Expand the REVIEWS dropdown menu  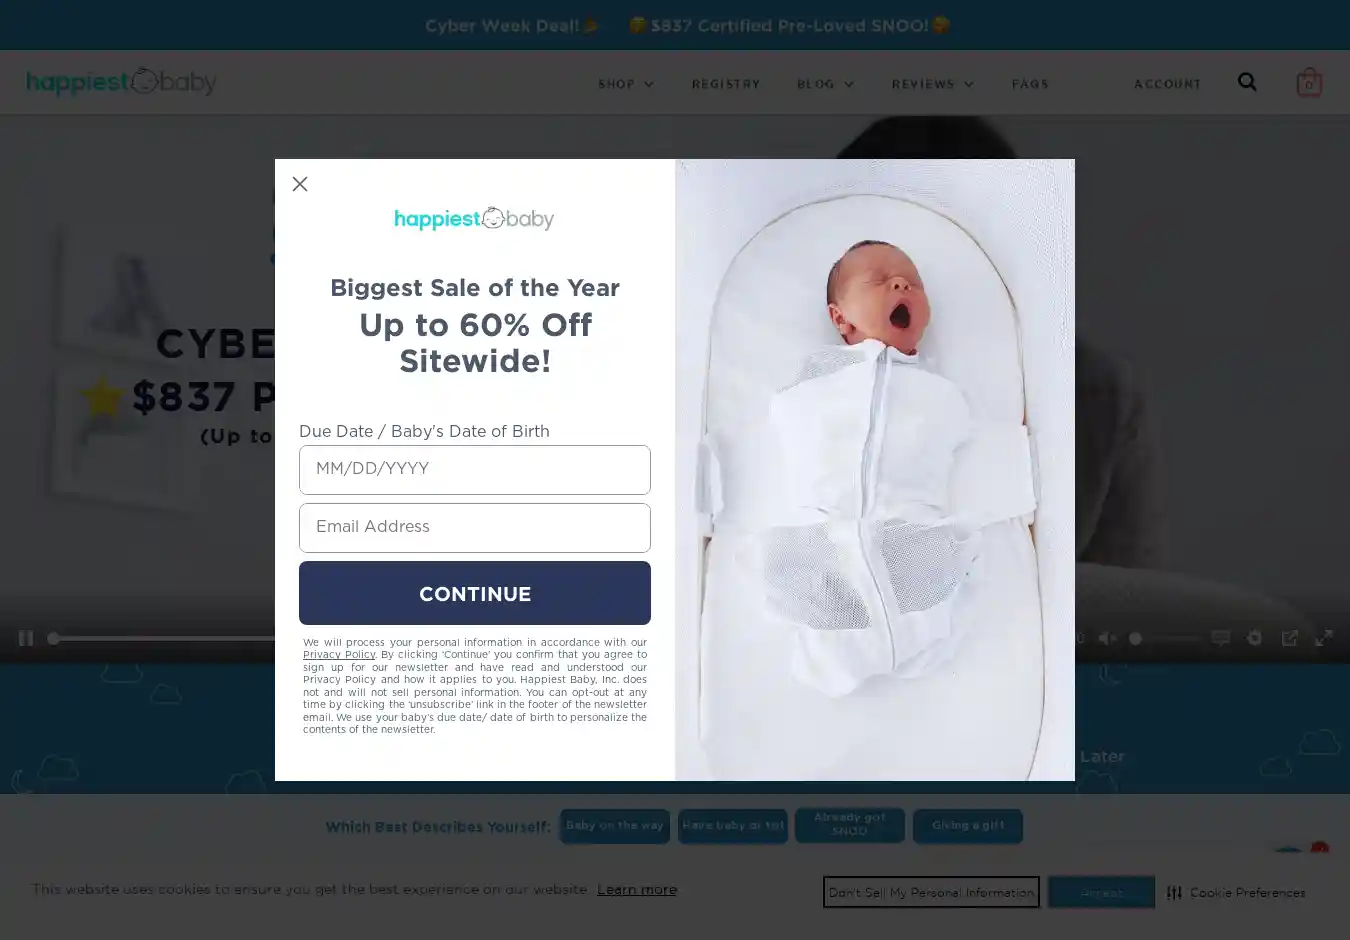click(x=933, y=84)
